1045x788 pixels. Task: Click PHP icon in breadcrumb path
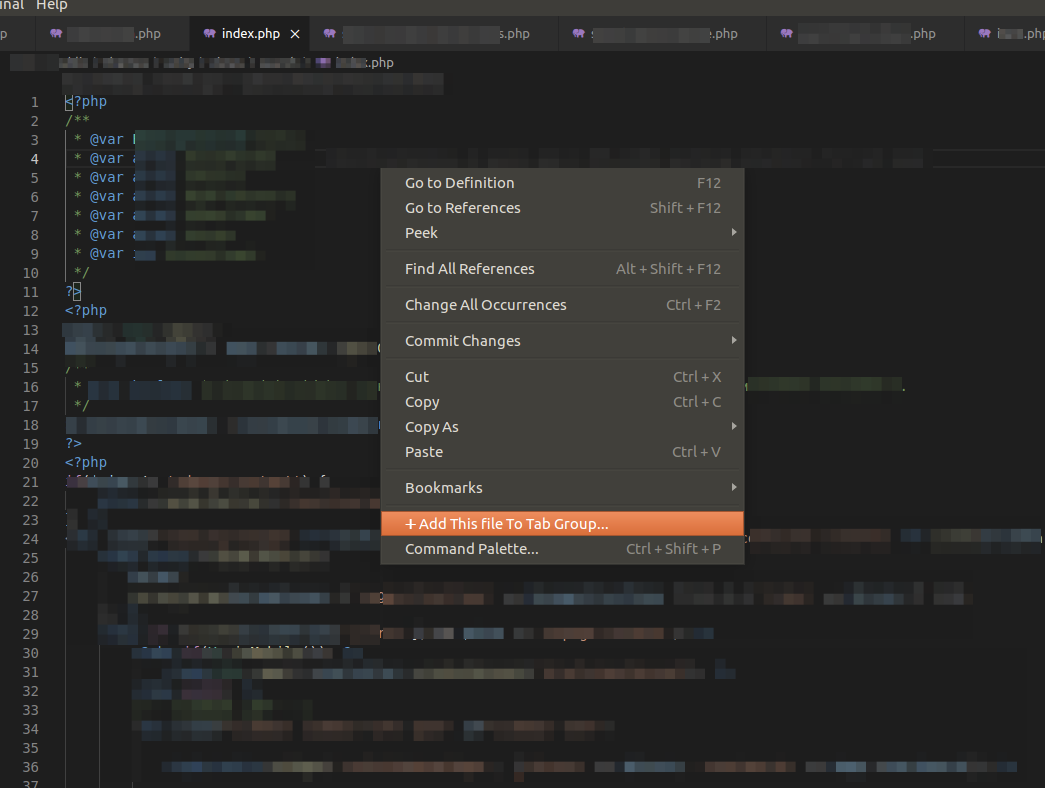coord(323,62)
